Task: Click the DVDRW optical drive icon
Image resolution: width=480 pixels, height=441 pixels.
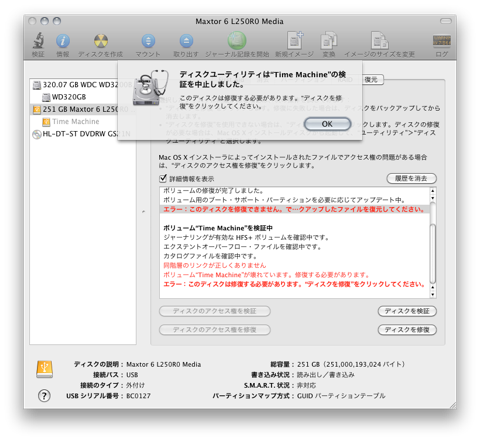Action: coord(36,134)
